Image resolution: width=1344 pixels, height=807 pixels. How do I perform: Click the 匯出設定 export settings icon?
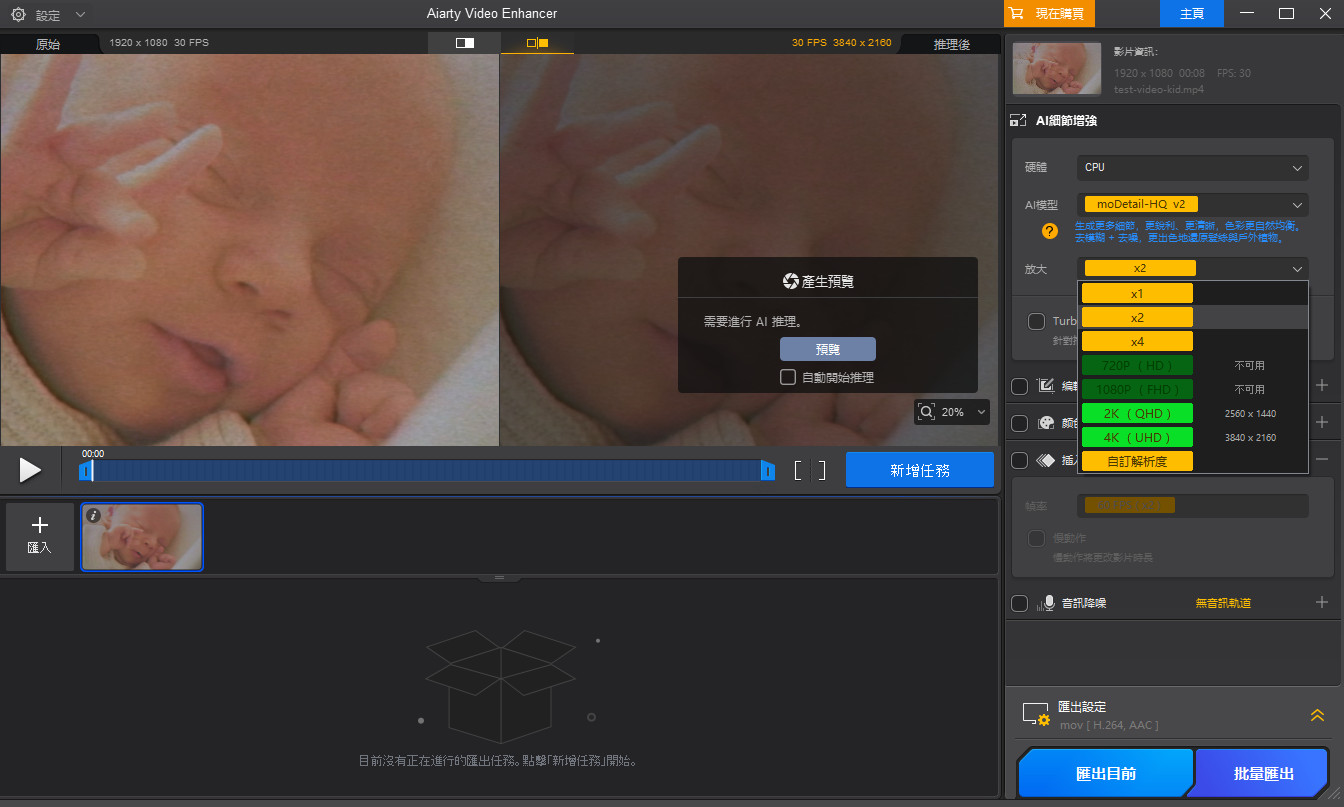tap(1036, 714)
